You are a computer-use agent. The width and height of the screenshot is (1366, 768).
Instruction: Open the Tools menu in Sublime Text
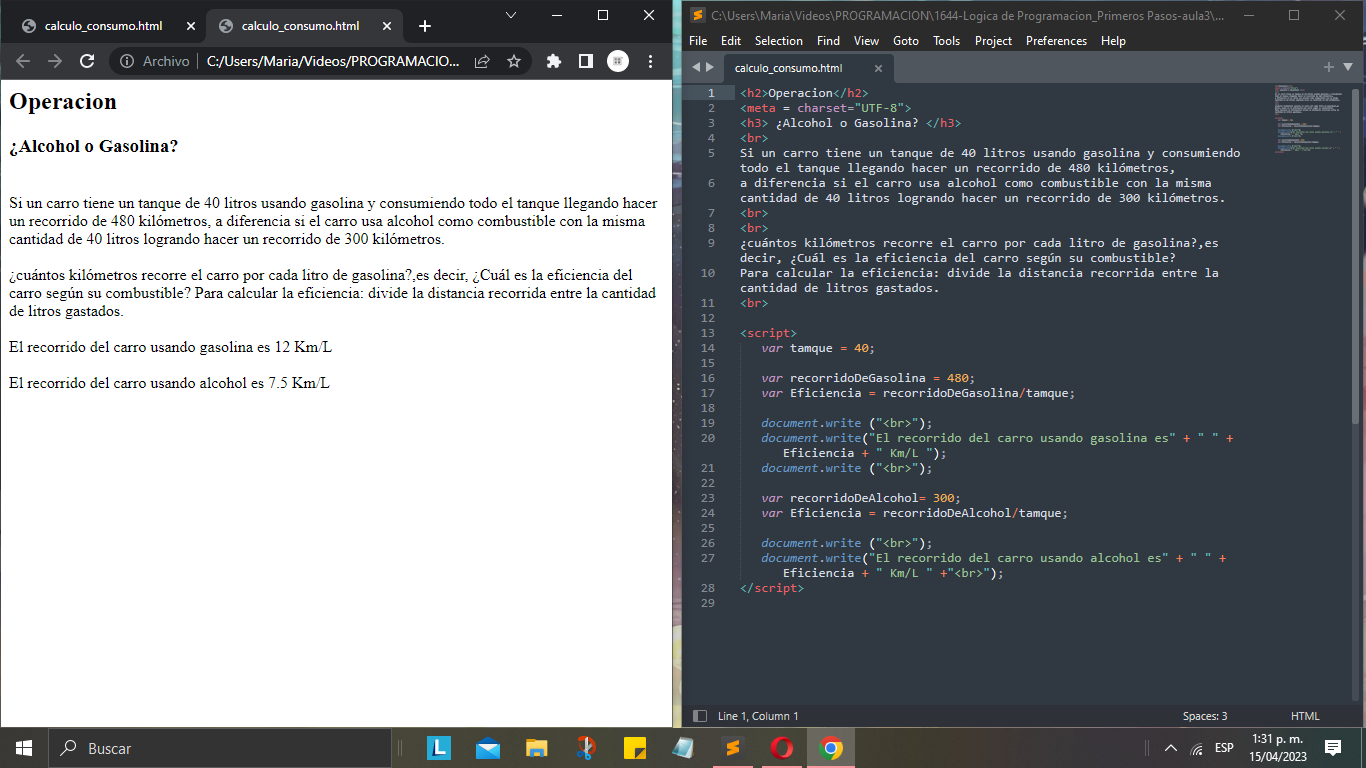coord(946,41)
